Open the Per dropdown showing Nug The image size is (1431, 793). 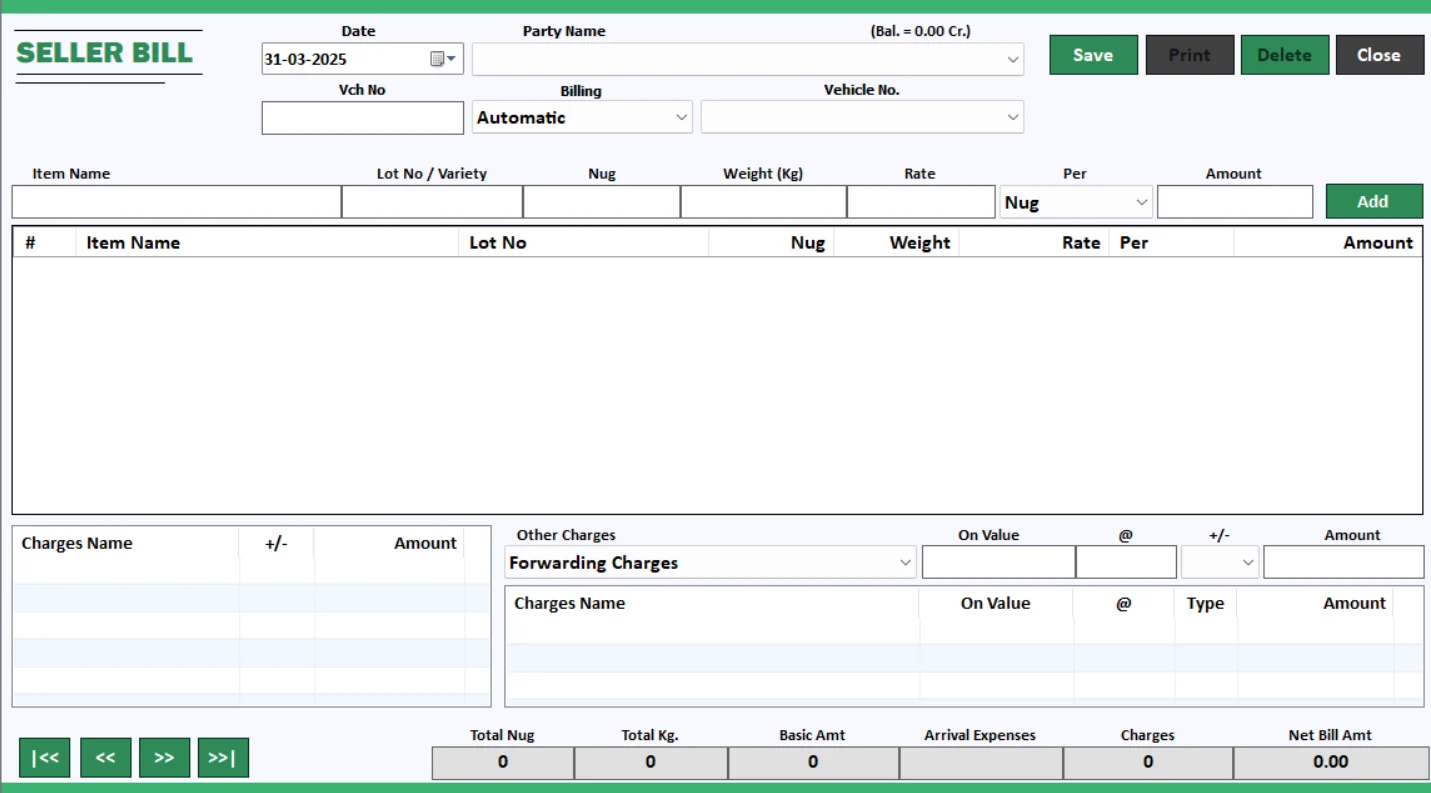pyautogui.click(x=1076, y=202)
